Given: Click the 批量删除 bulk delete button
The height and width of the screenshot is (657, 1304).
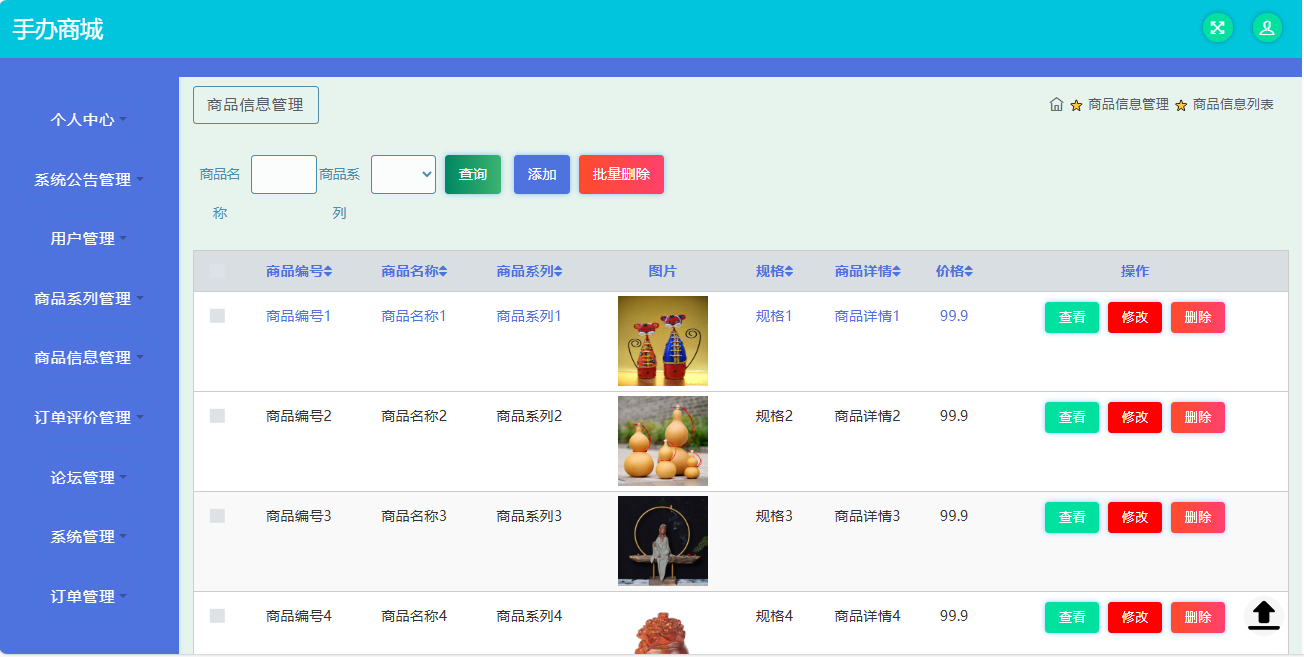Looking at the screenshot, I should (x=621, y=174).
